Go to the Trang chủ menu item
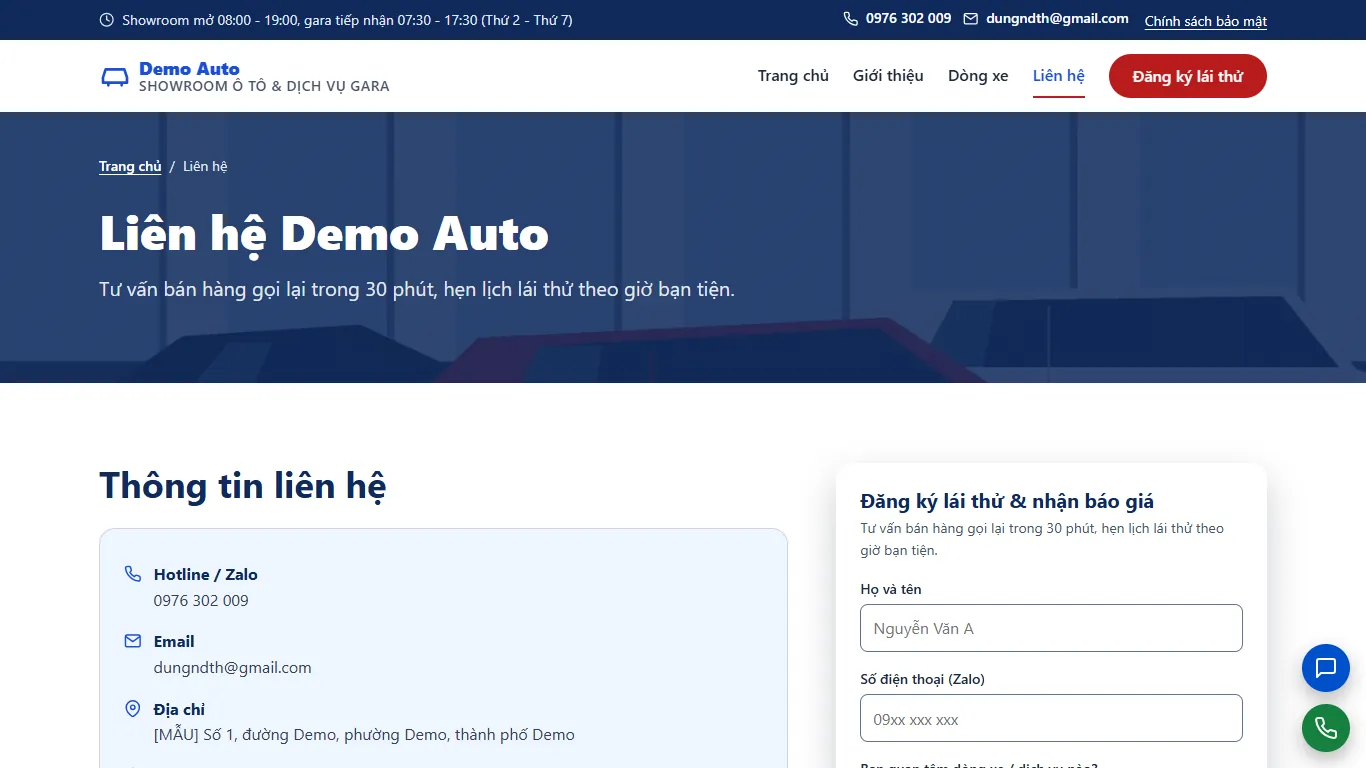Screen dimensions: 1366x768 (x=793, y=76)
